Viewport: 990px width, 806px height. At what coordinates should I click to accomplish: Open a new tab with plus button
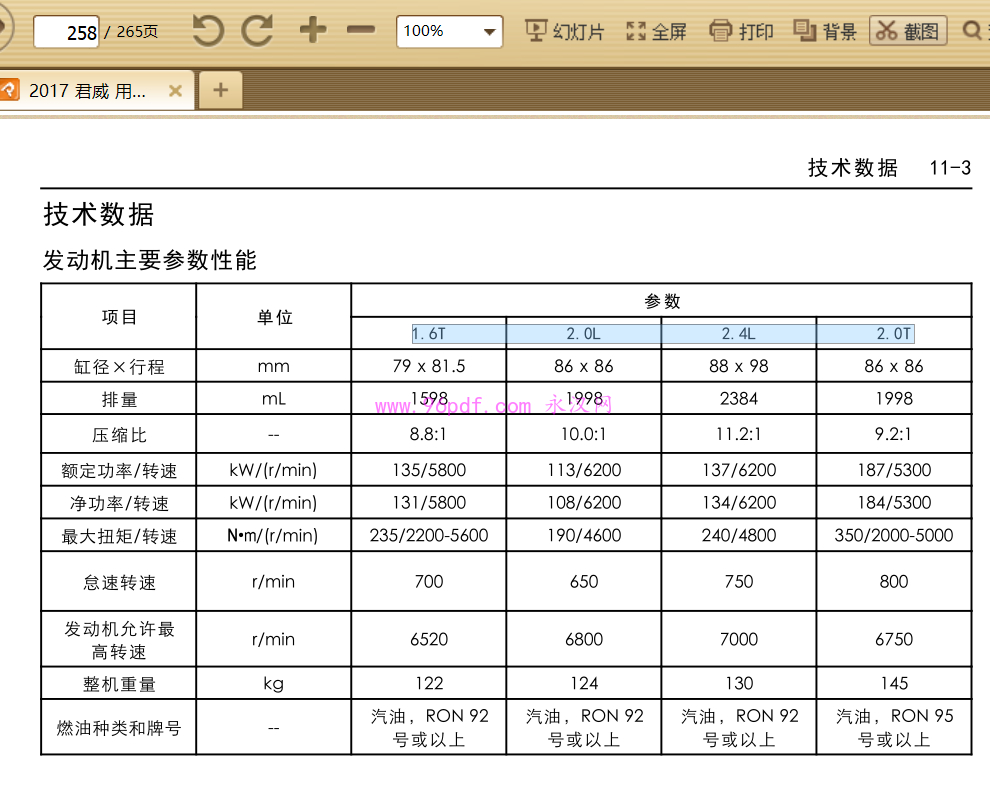point(220,91)
